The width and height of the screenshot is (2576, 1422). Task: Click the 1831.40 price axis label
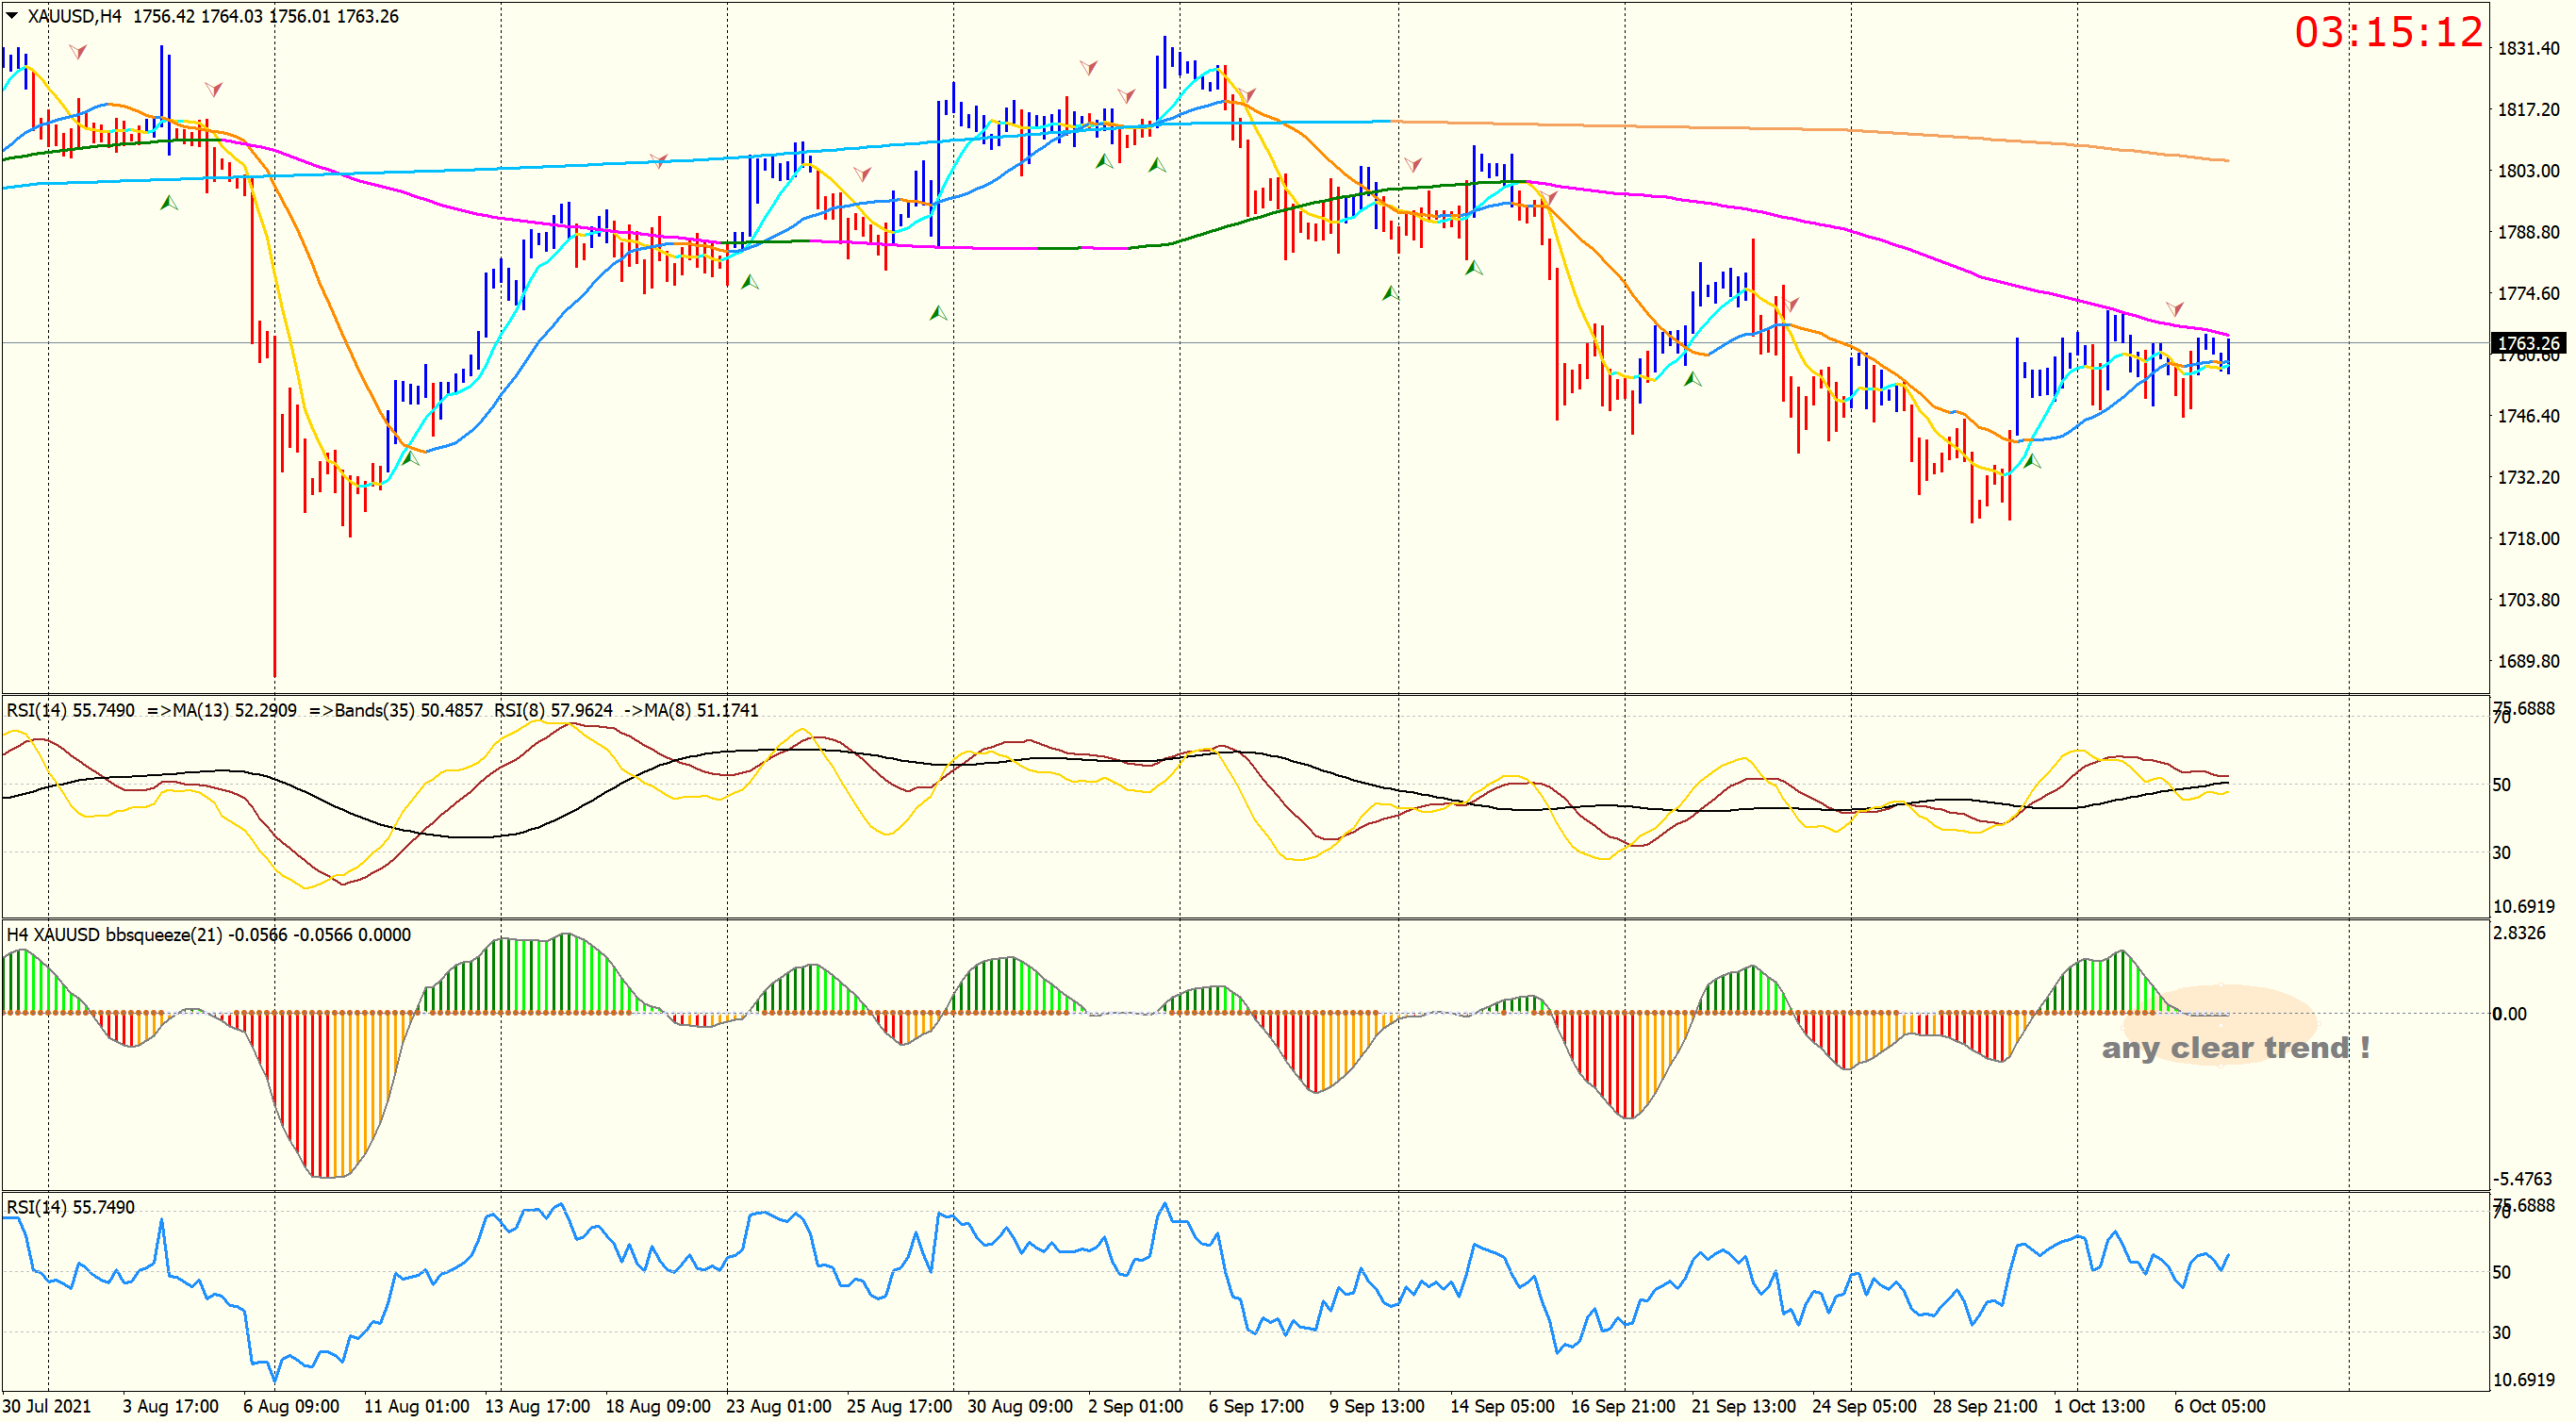coord(2528,48)
